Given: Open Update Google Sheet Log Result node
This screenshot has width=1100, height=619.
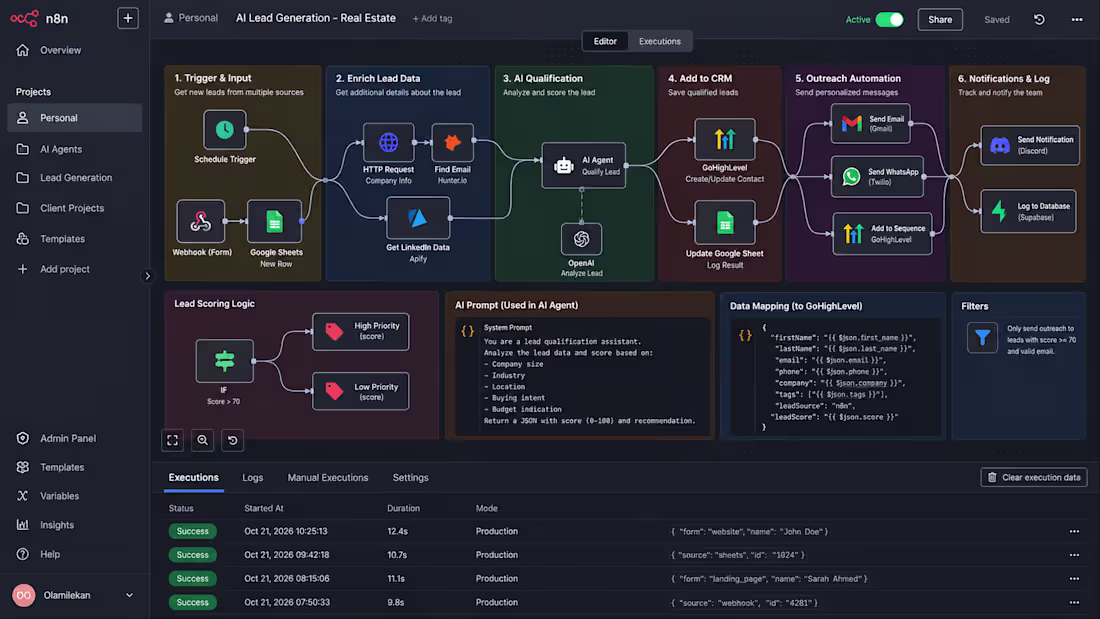Looking at the screenshot, I should click(x=725, y=223).
